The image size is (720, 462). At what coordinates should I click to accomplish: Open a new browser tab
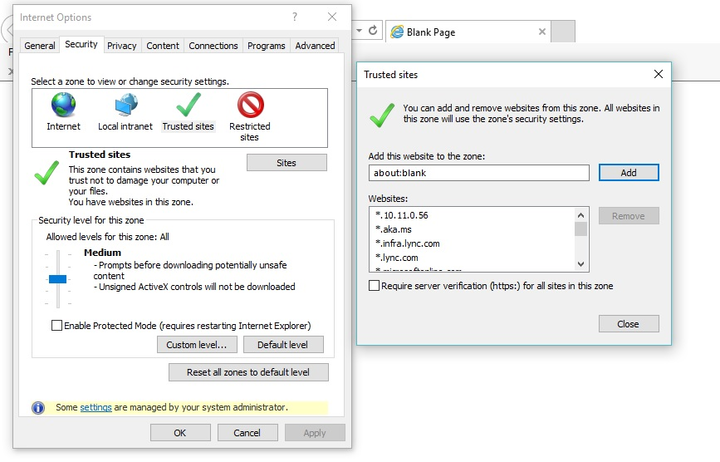pyautogui.click(x=563, y=31)
